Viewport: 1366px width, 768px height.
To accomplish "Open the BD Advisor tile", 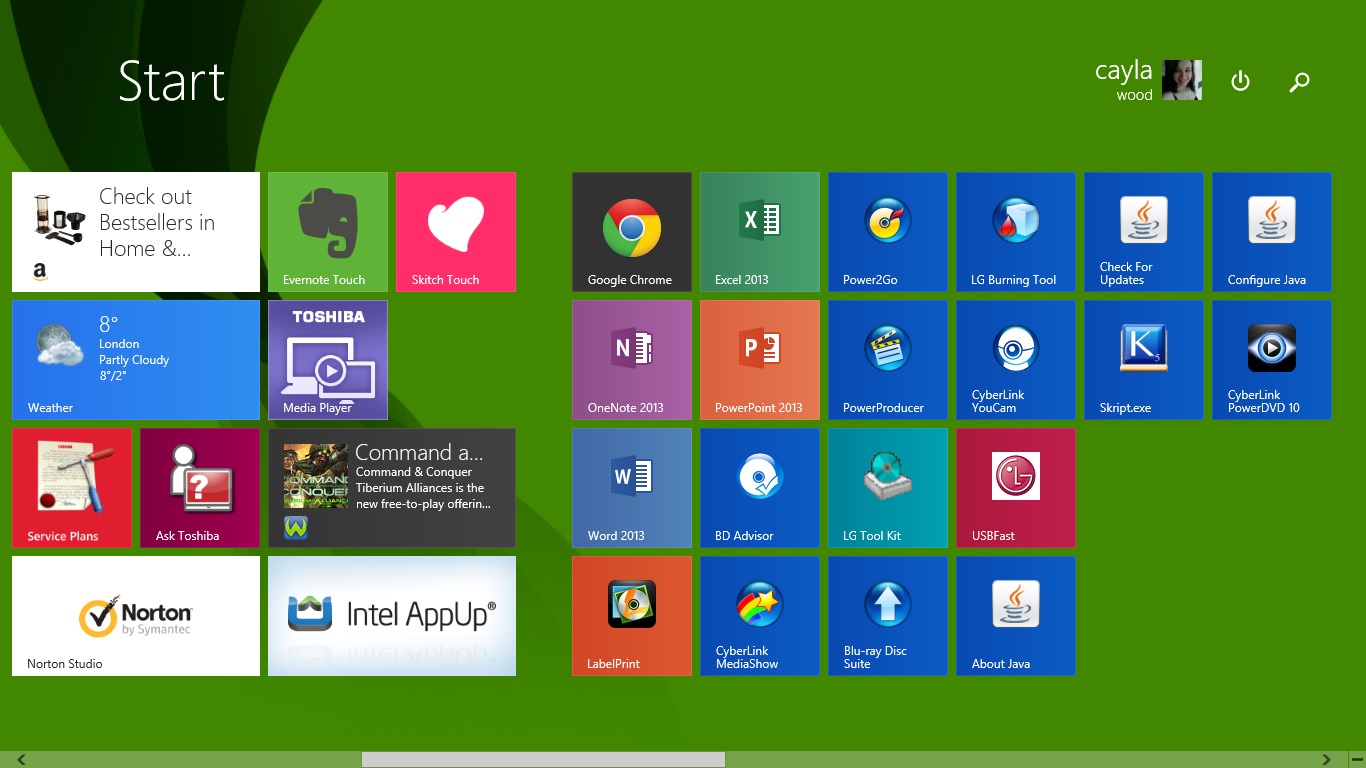I will pos(760,488).
